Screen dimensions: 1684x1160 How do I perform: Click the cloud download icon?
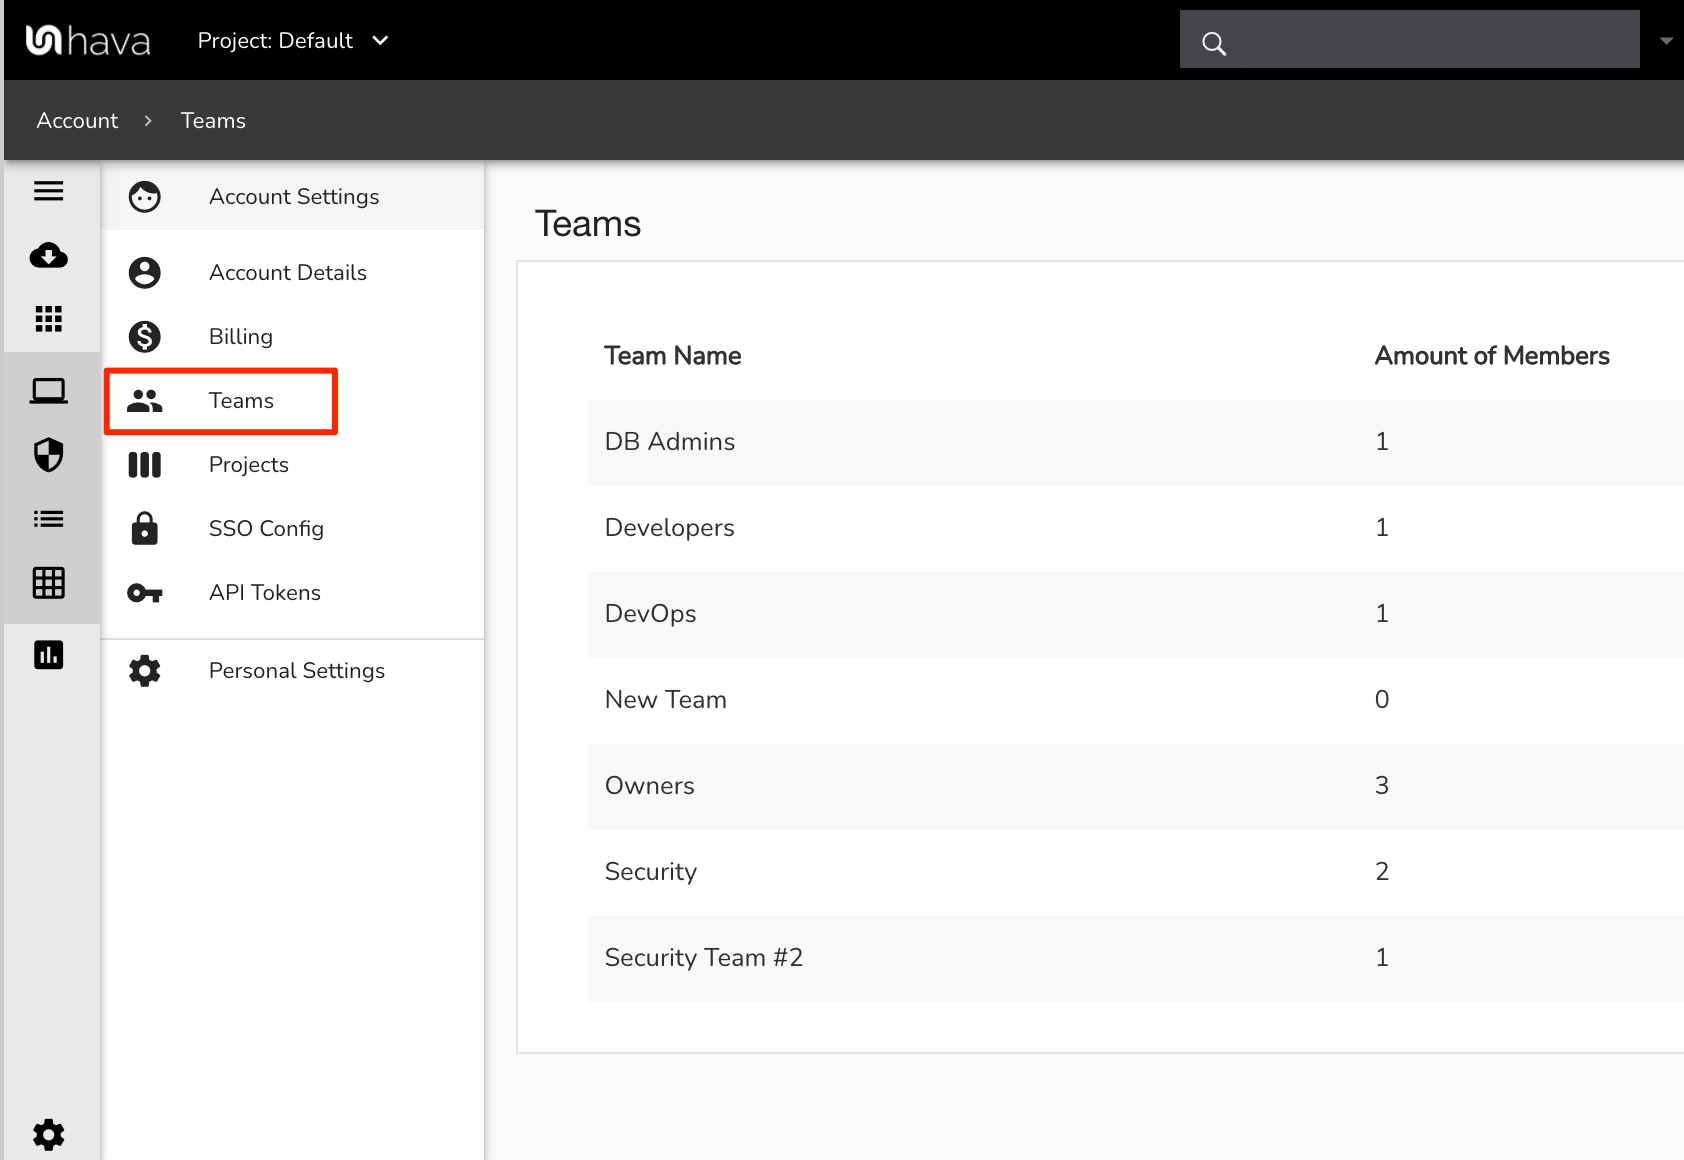48,256
